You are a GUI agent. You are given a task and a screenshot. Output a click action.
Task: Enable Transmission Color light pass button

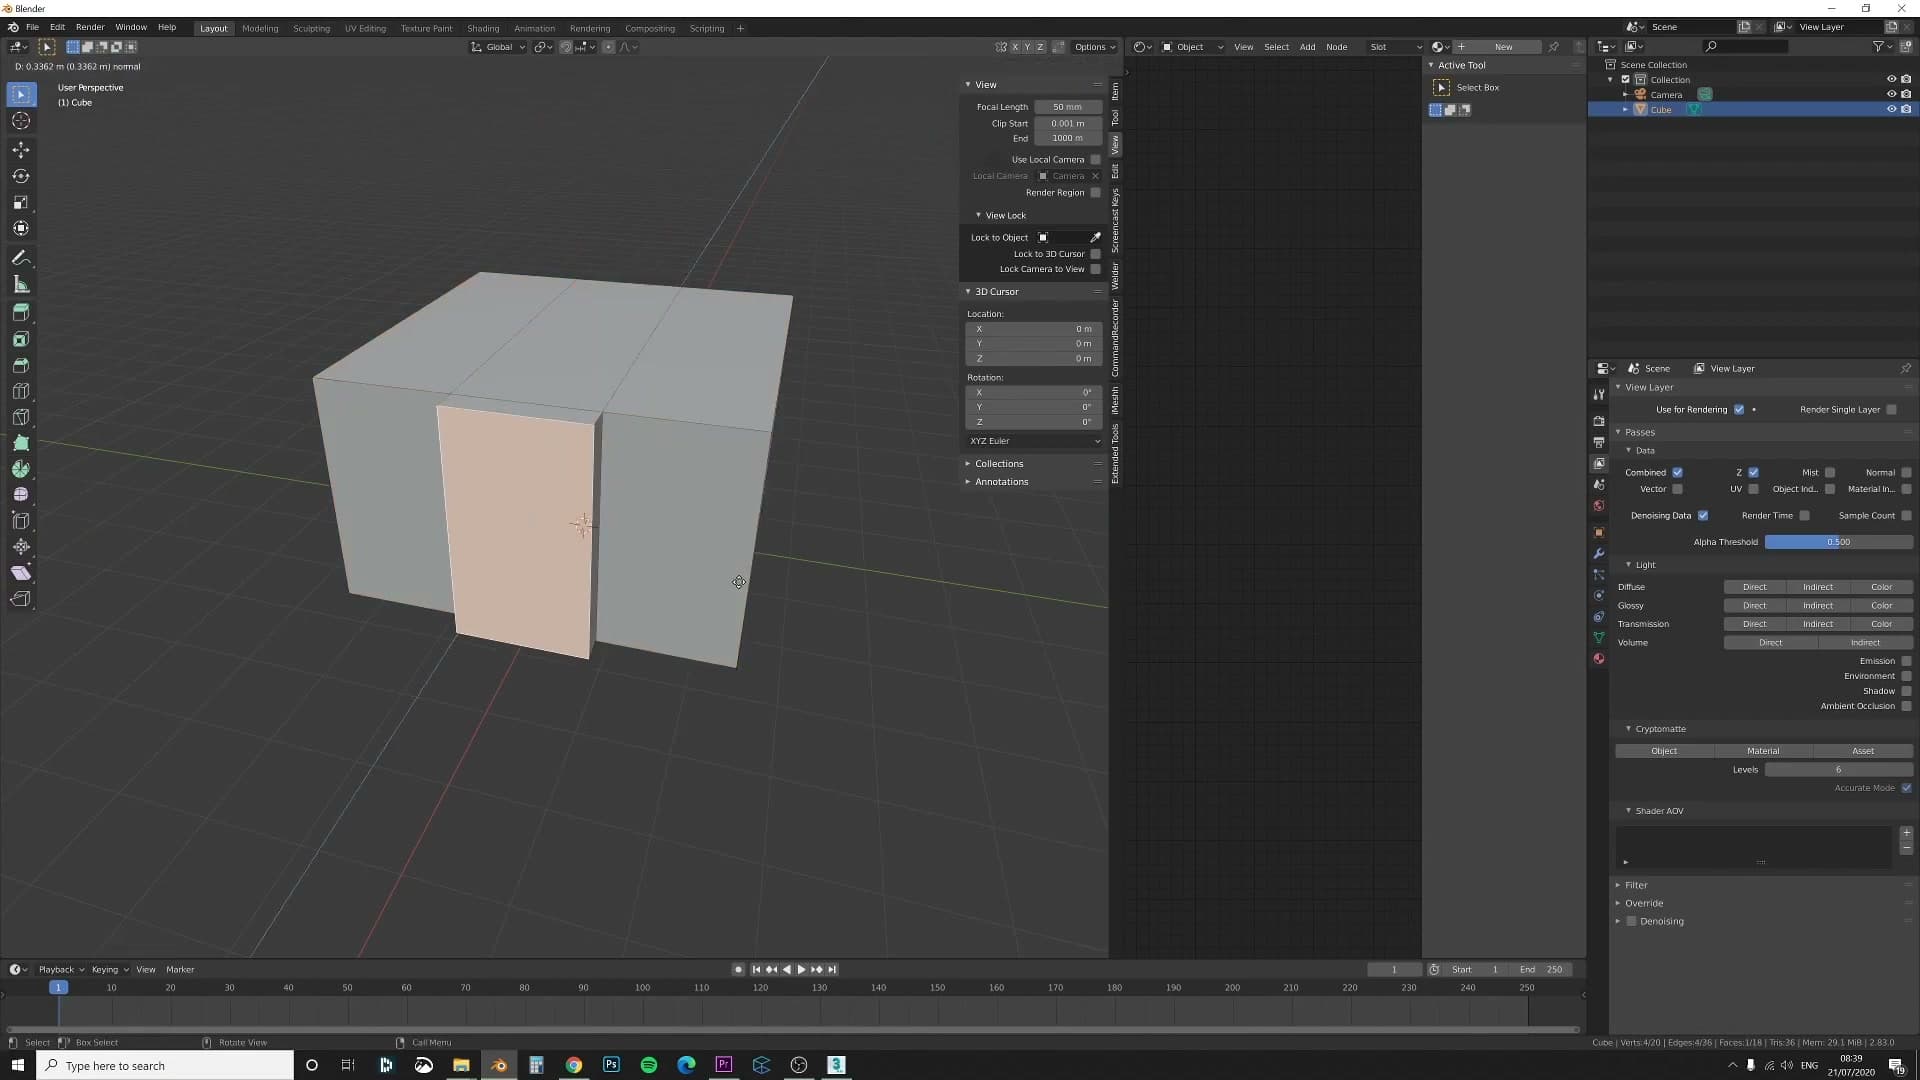pos(1881,624)
